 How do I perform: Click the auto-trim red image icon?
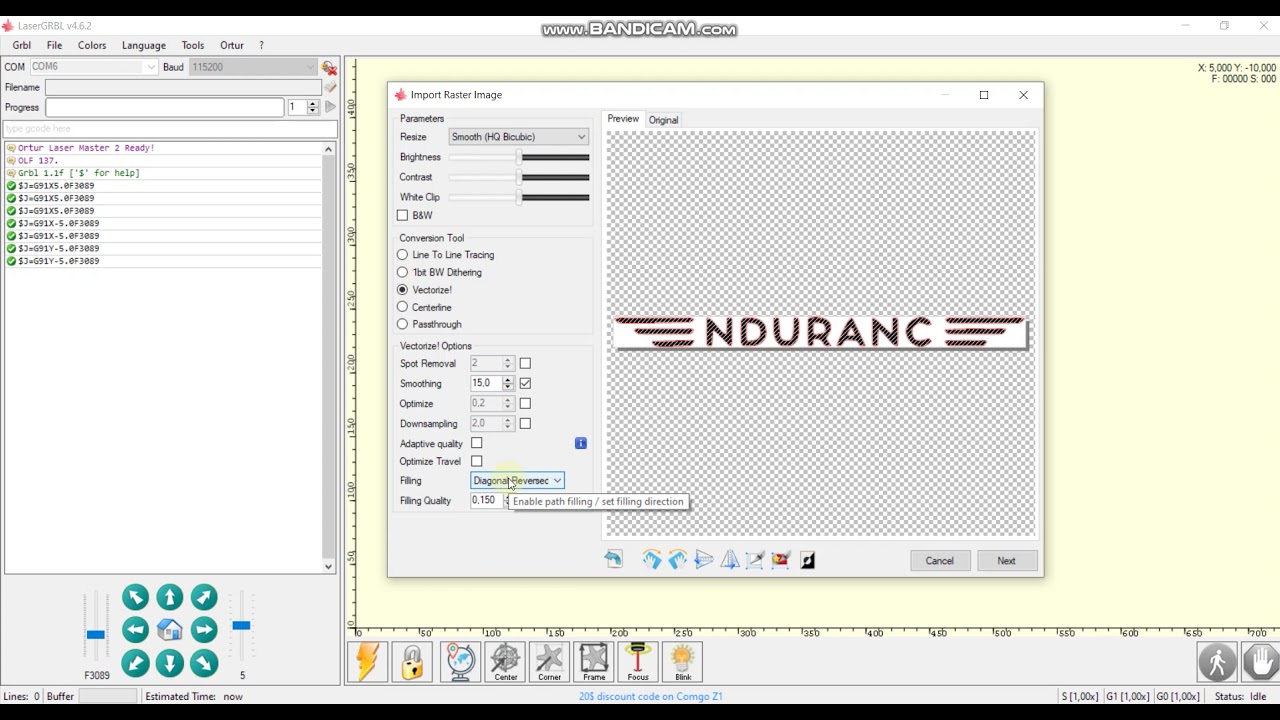tap(781, 560)
